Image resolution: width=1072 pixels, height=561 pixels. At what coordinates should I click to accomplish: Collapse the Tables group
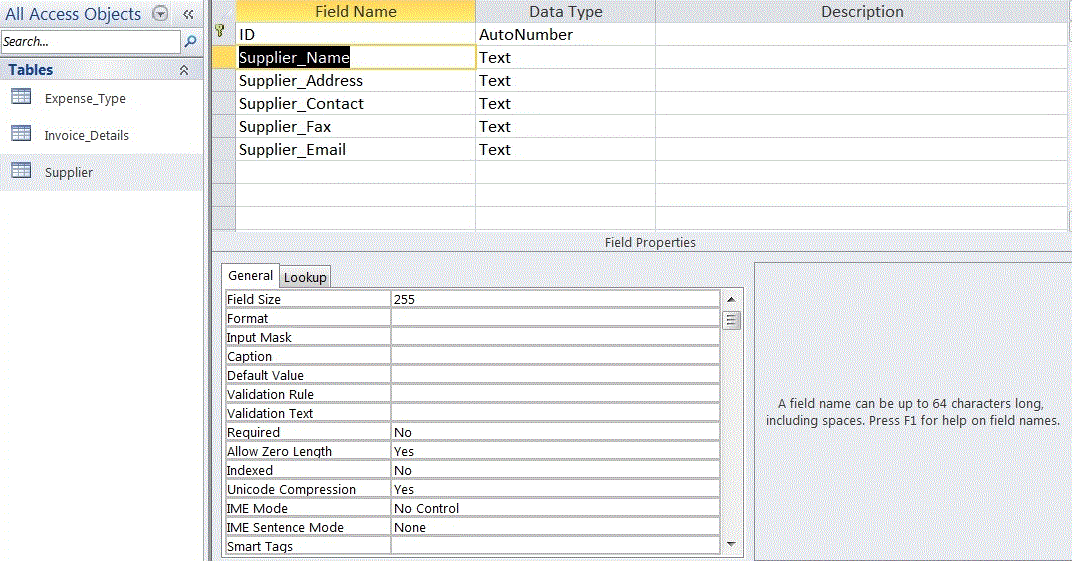184,70
